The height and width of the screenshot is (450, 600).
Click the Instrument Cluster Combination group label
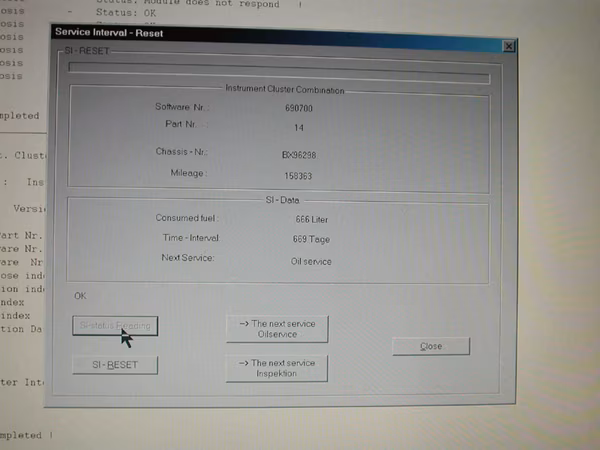point(285,90)
